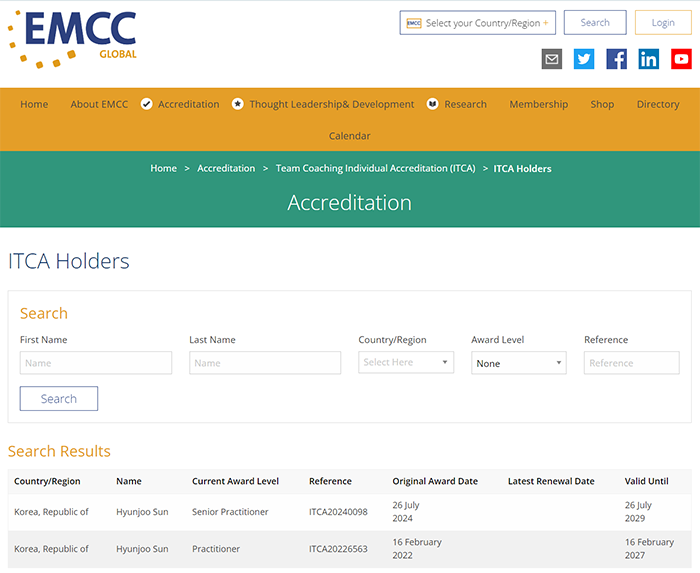700x573 pixels.
Task: Click the Search button under the form
Action: [58, 399]
